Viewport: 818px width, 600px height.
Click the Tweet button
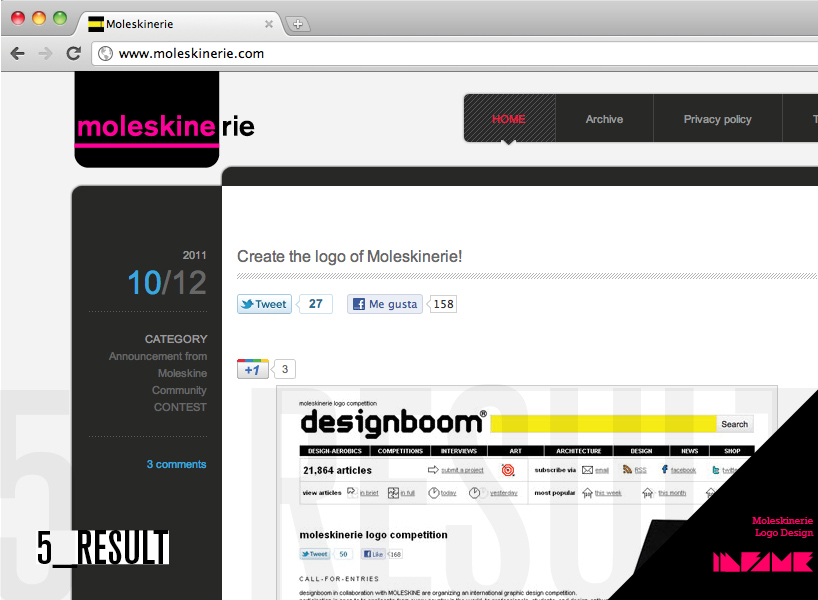pos(264,304)
